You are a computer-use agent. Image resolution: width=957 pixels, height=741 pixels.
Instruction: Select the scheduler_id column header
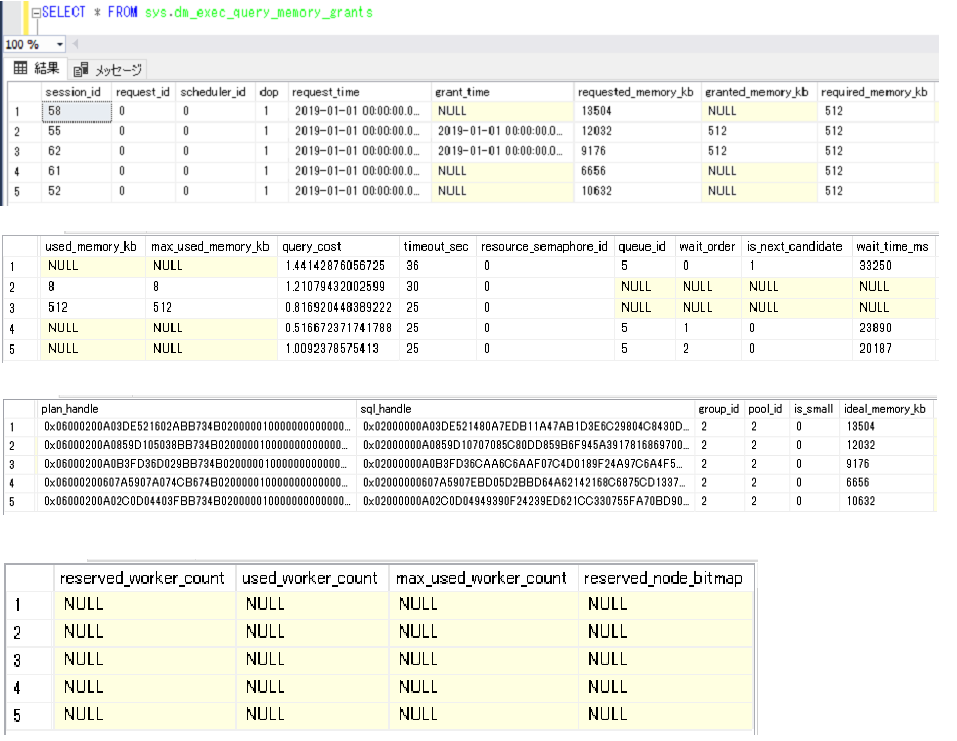coord(215,92)
